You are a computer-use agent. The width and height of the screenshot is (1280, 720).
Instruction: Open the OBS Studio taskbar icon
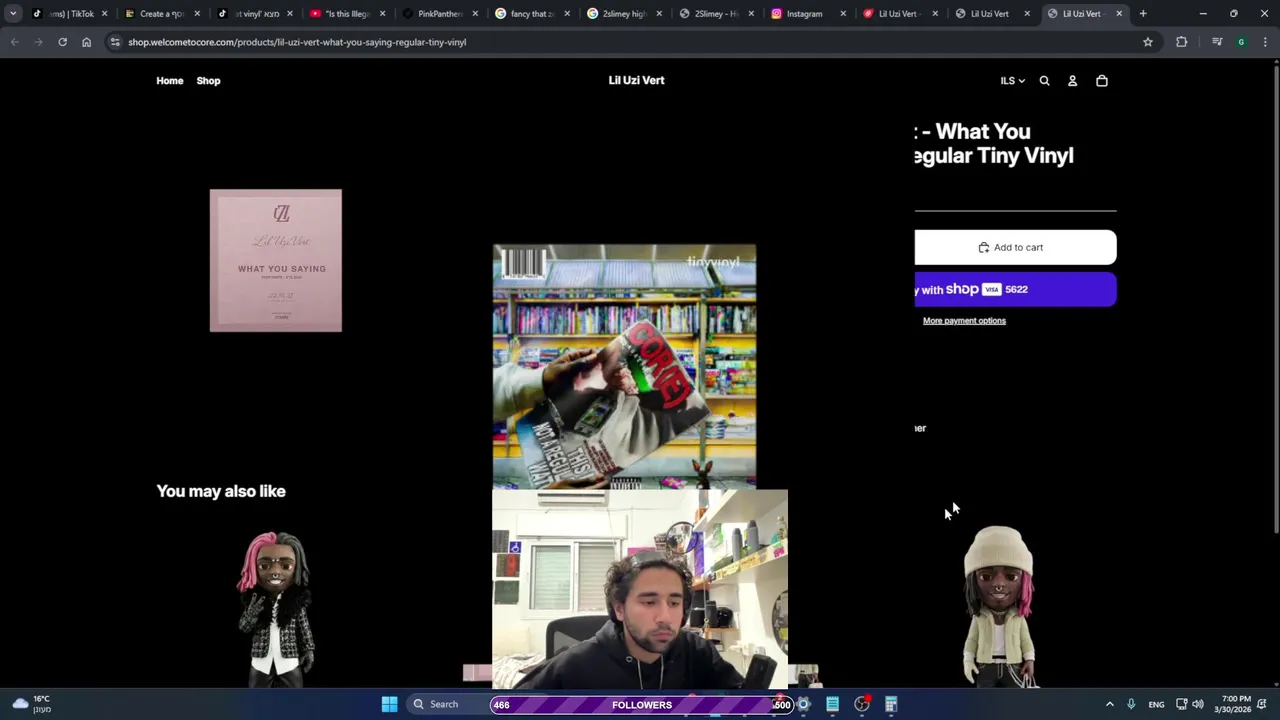[x=862, y=704]
